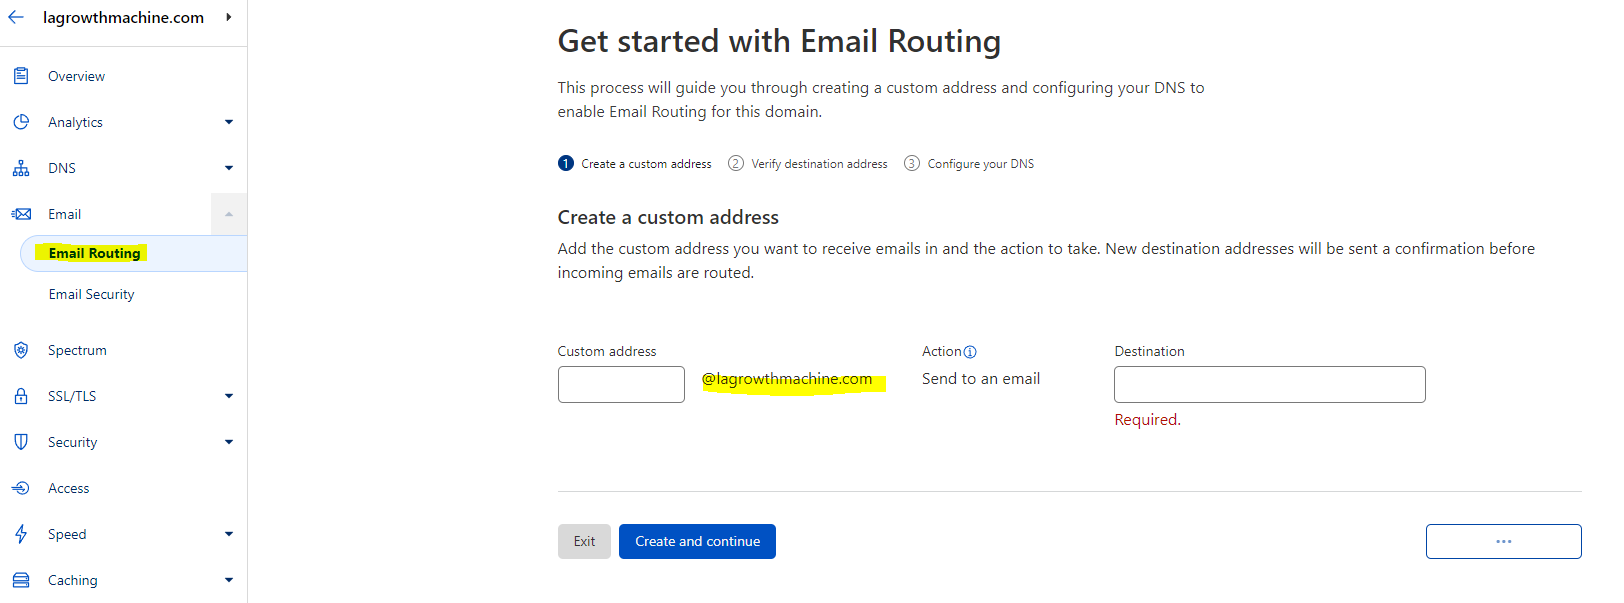1624x603 pixels.
Task: Click the back arrow beside lagrowthmachine.com
Action: point(16,17)
